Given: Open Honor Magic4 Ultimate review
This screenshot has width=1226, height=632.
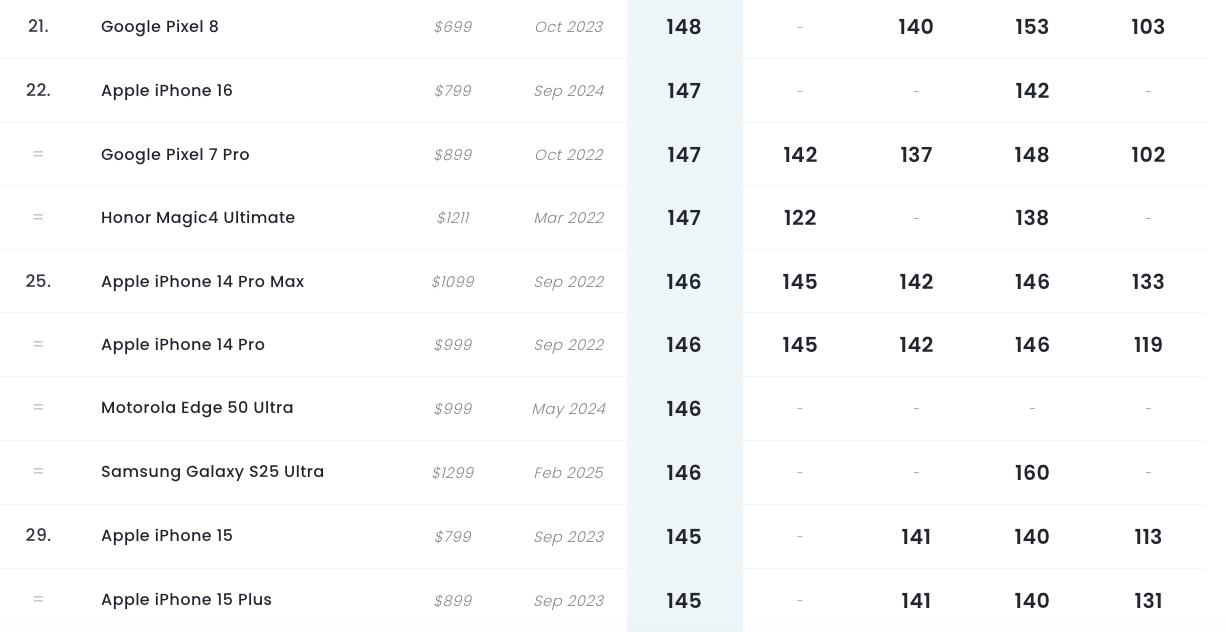Looking at the screenshot, I should click(198, 218).
